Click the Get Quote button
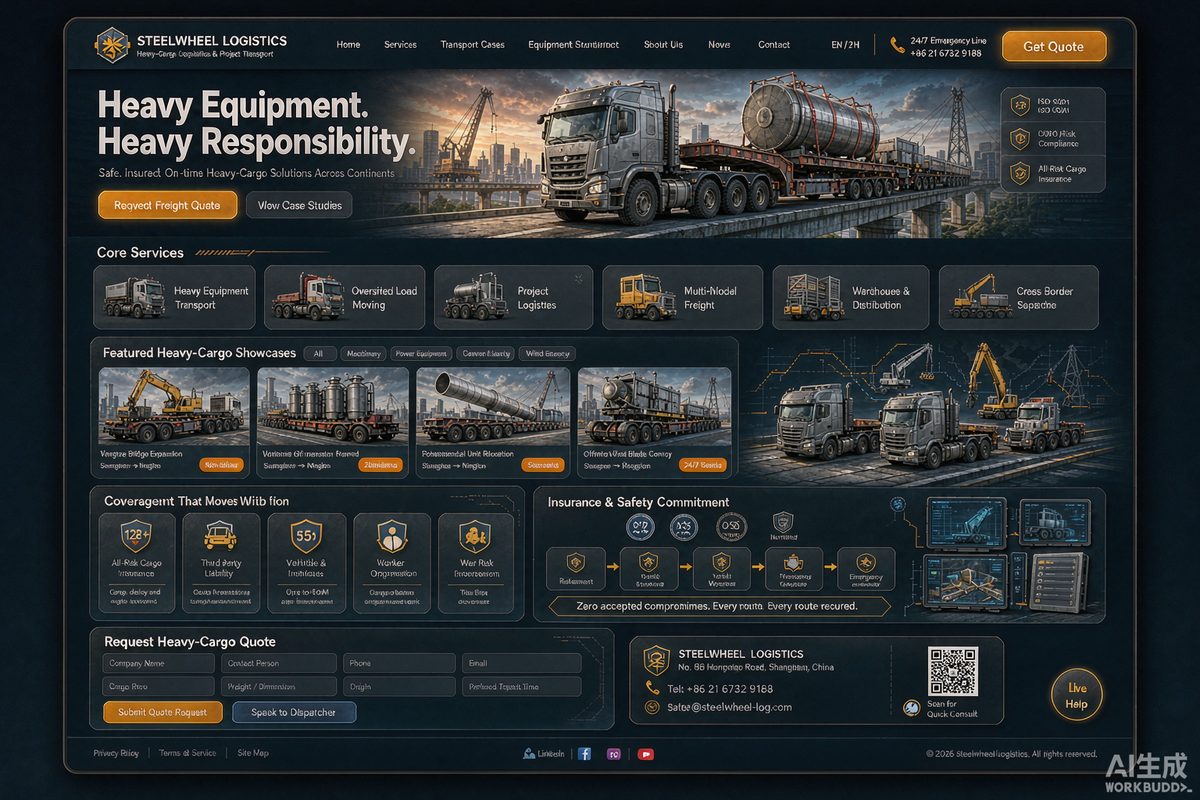This screenshot has width=1200, height=800. [x=1054, y=46]
